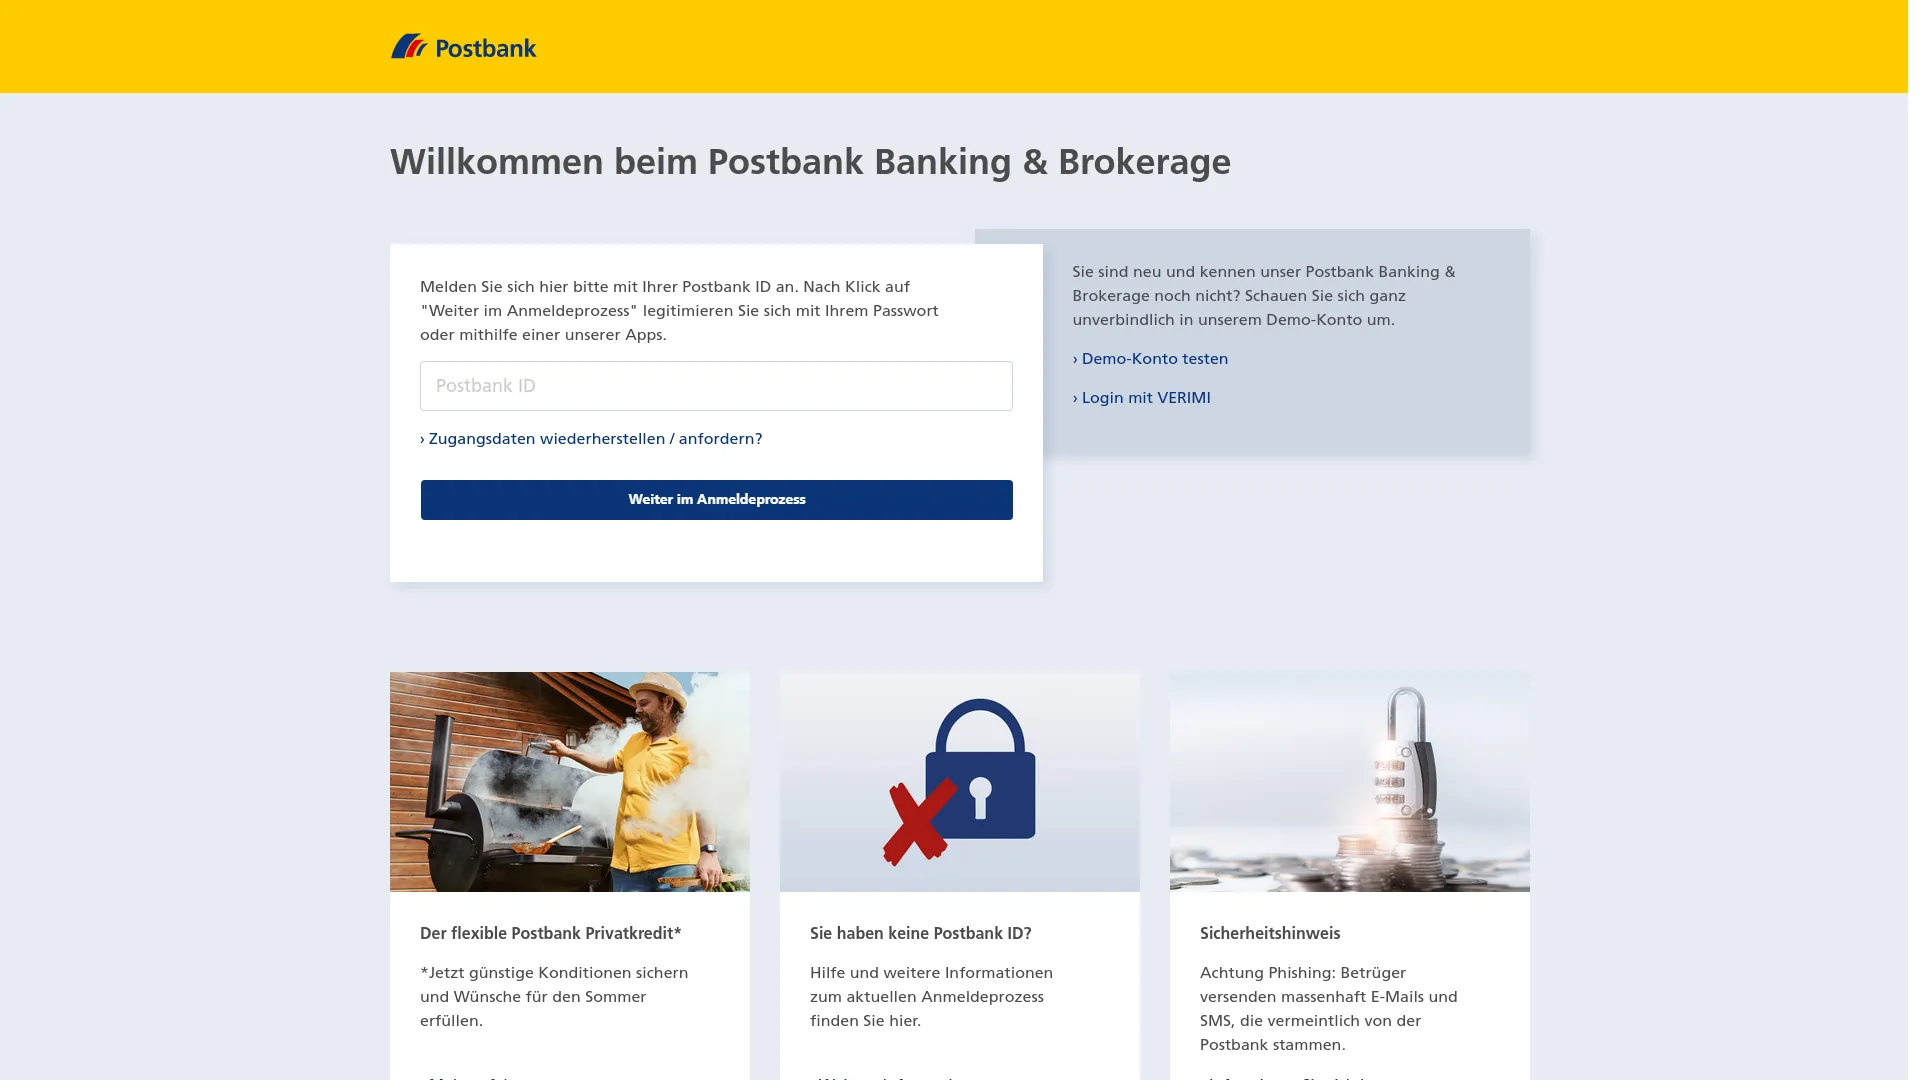Click the blue padlock with red cross image
The height and width of the screenshot is (1080, 1920).
tap(960, 782)
